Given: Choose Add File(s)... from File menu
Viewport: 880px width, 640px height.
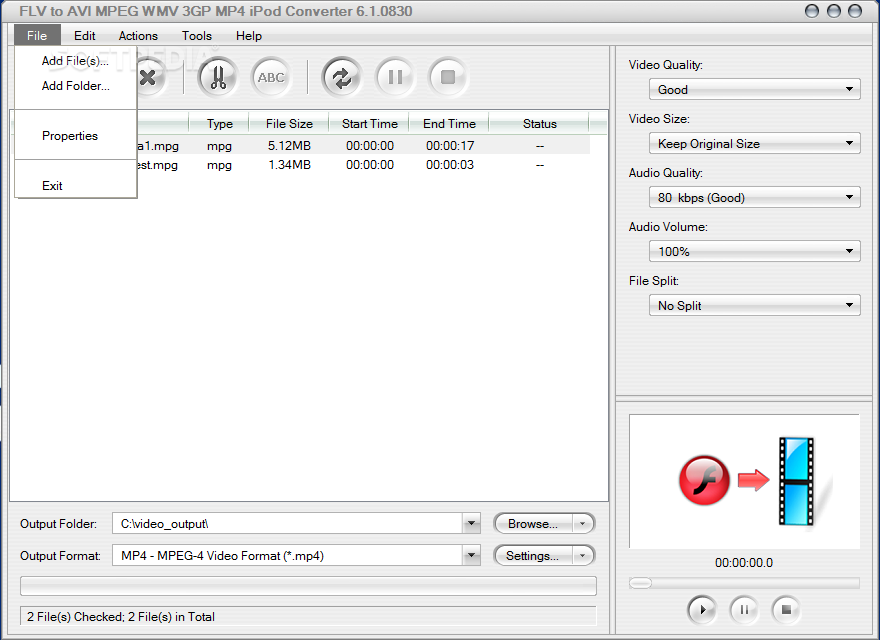Looking at the screenshot, I should tap(75, 61).
